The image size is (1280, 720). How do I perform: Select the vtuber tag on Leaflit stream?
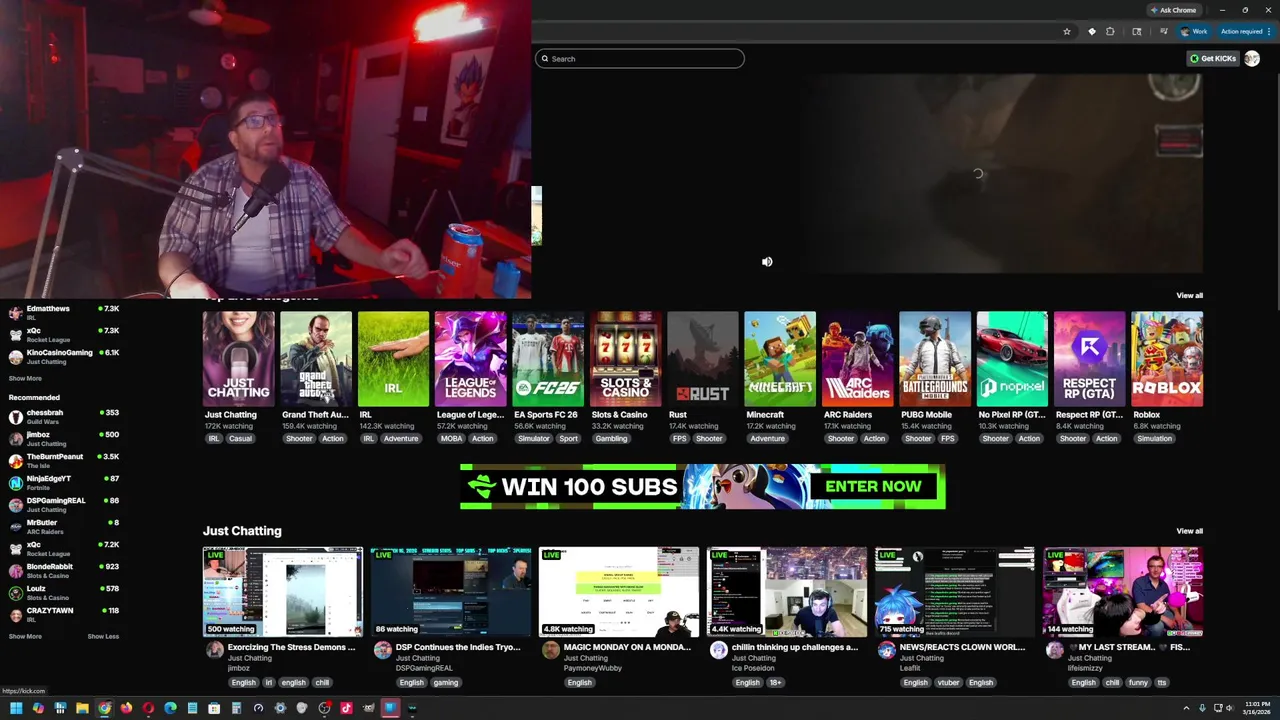click(x=948, y=682)
